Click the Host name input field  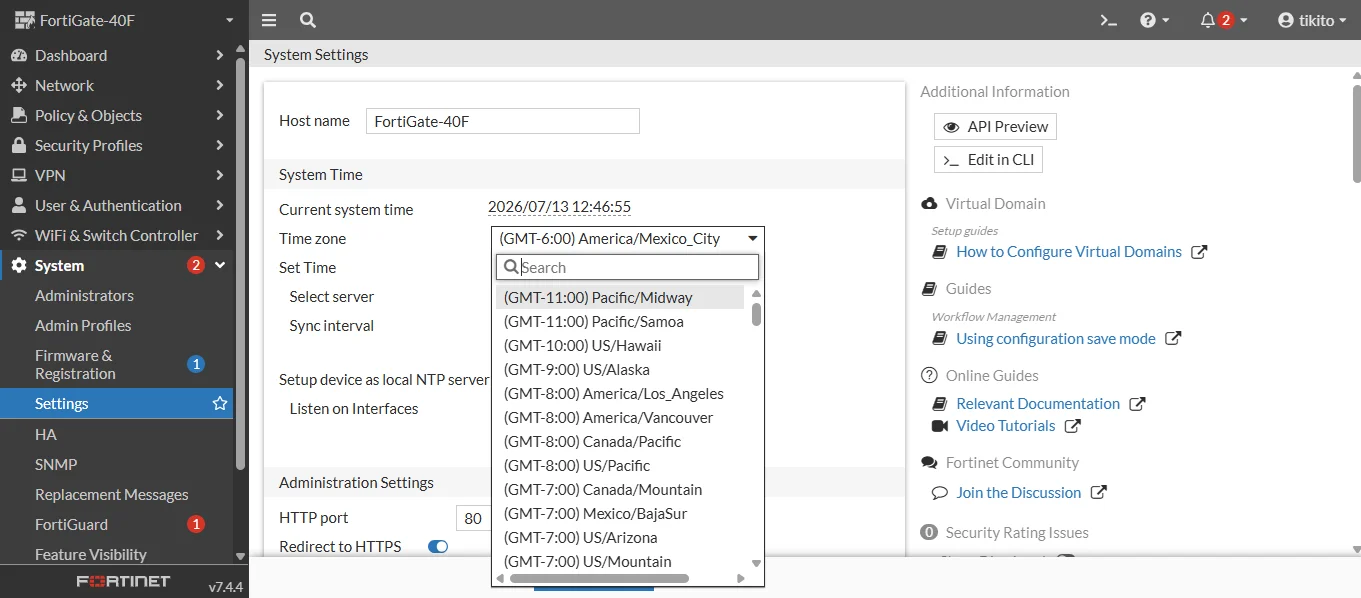click(503, 122)
